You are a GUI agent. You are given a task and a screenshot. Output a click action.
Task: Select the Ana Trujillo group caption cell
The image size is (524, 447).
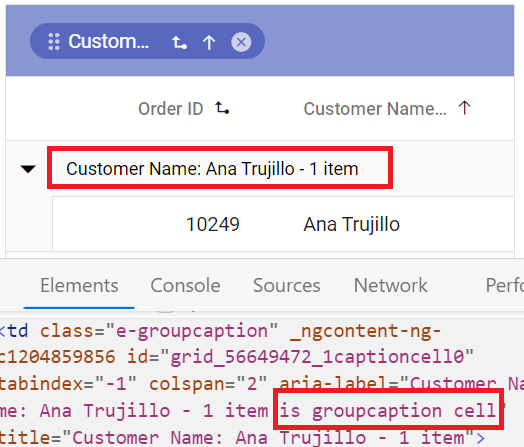point(220,168)
